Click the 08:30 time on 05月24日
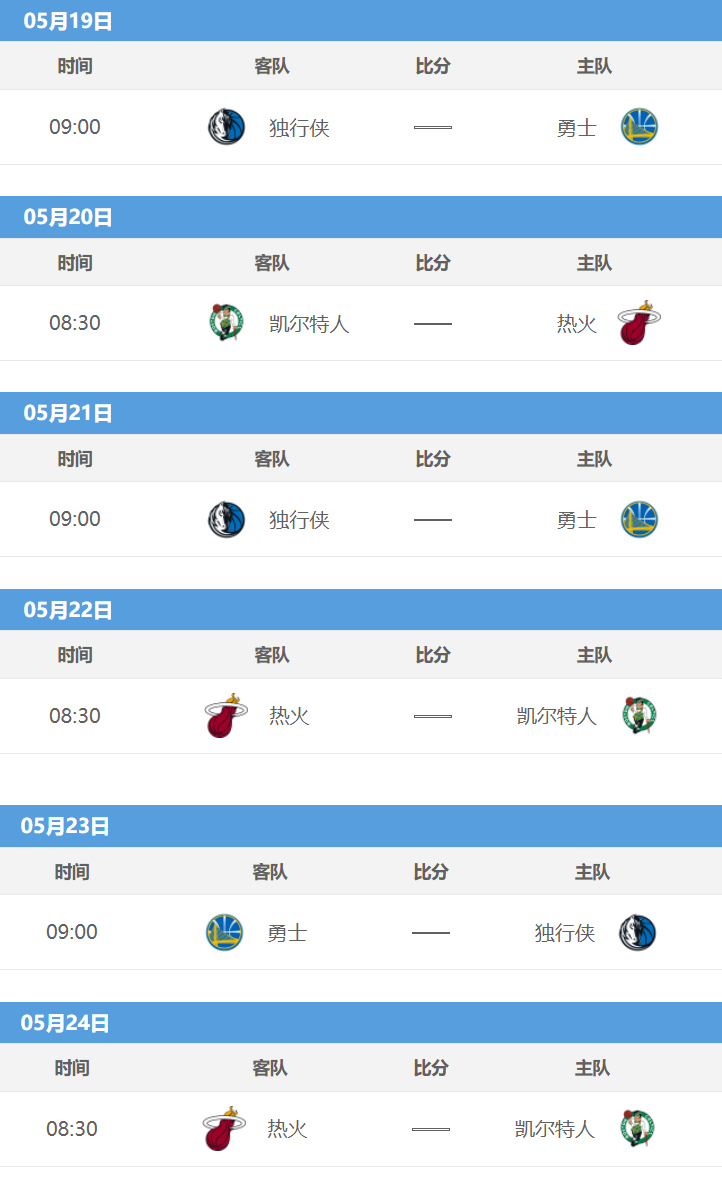The width and height of the screenshot is (722, 1200). tap(72, 1129)
